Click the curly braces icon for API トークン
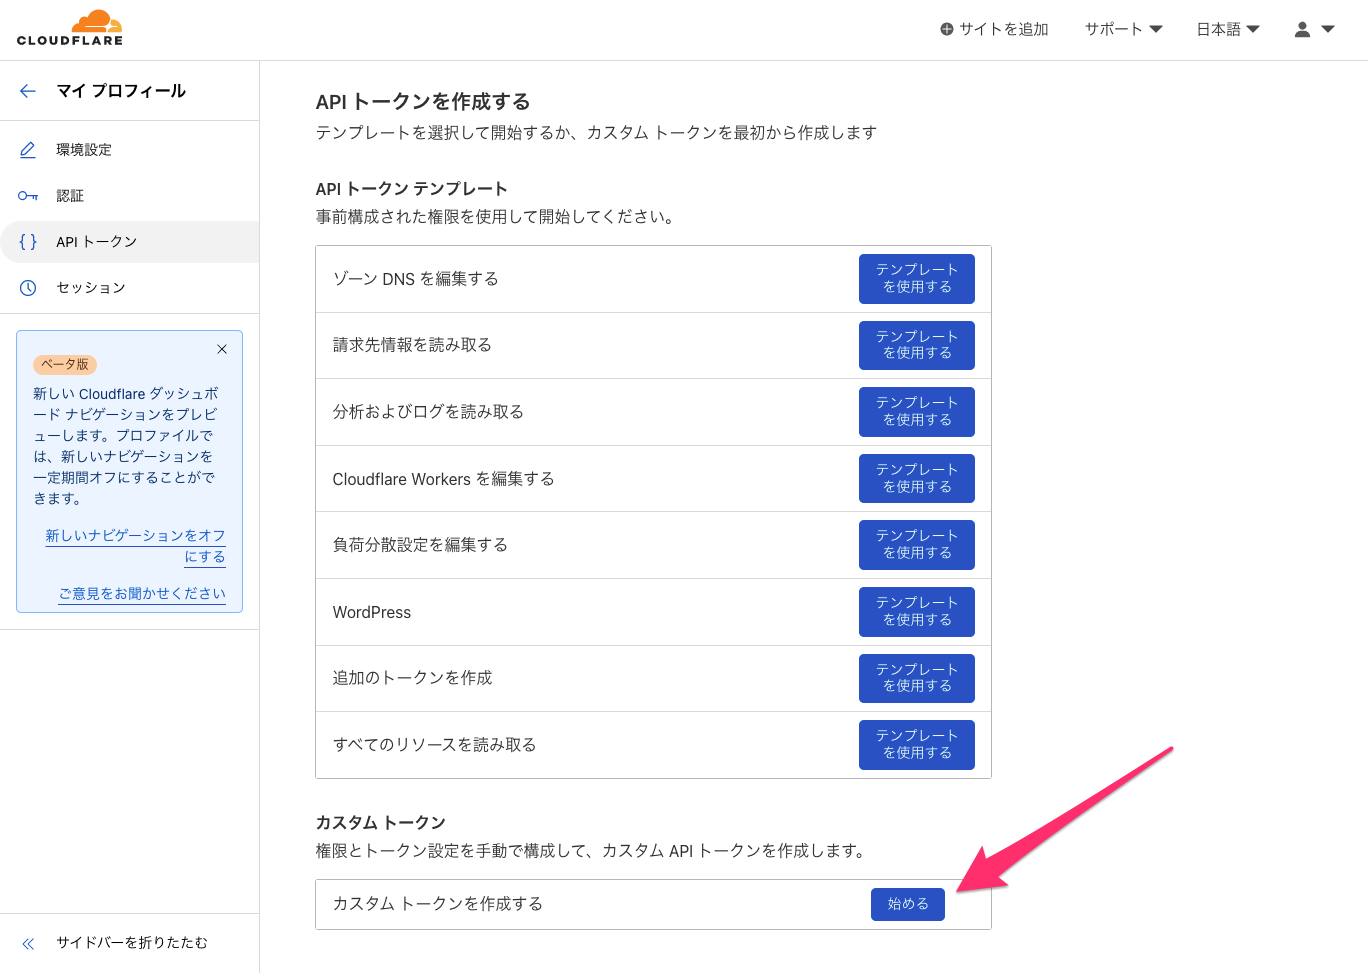Screen dimensions: 1368x973 click(x=27, y=241)
